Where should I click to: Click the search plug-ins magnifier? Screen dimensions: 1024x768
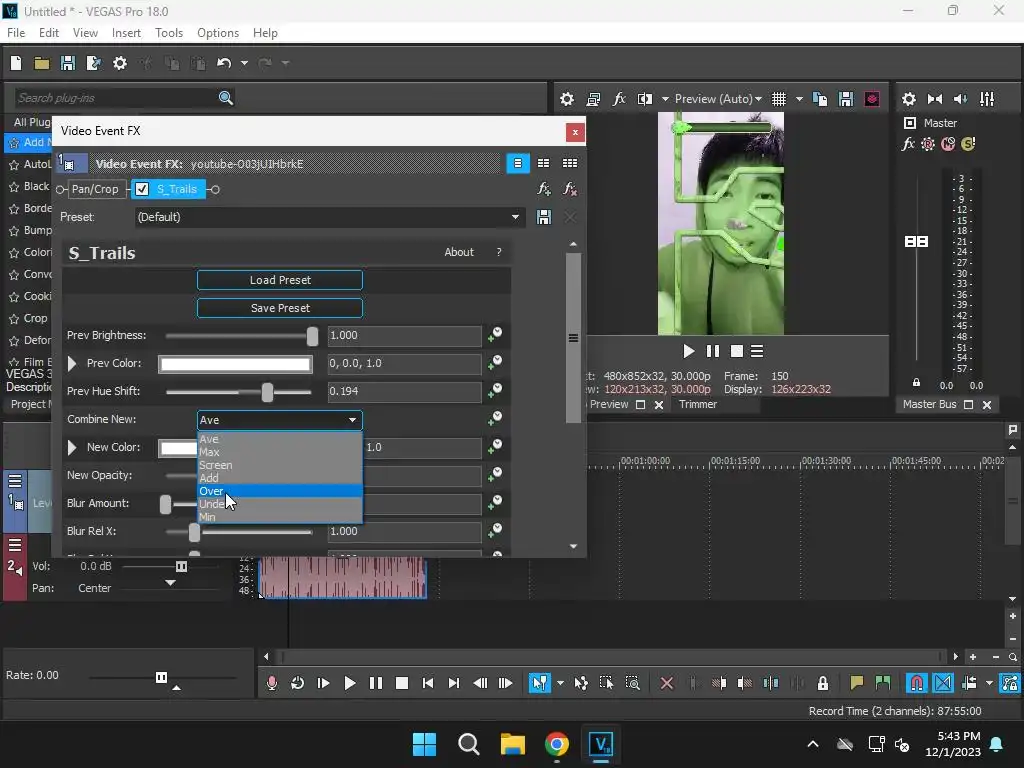tap(225, 98)
